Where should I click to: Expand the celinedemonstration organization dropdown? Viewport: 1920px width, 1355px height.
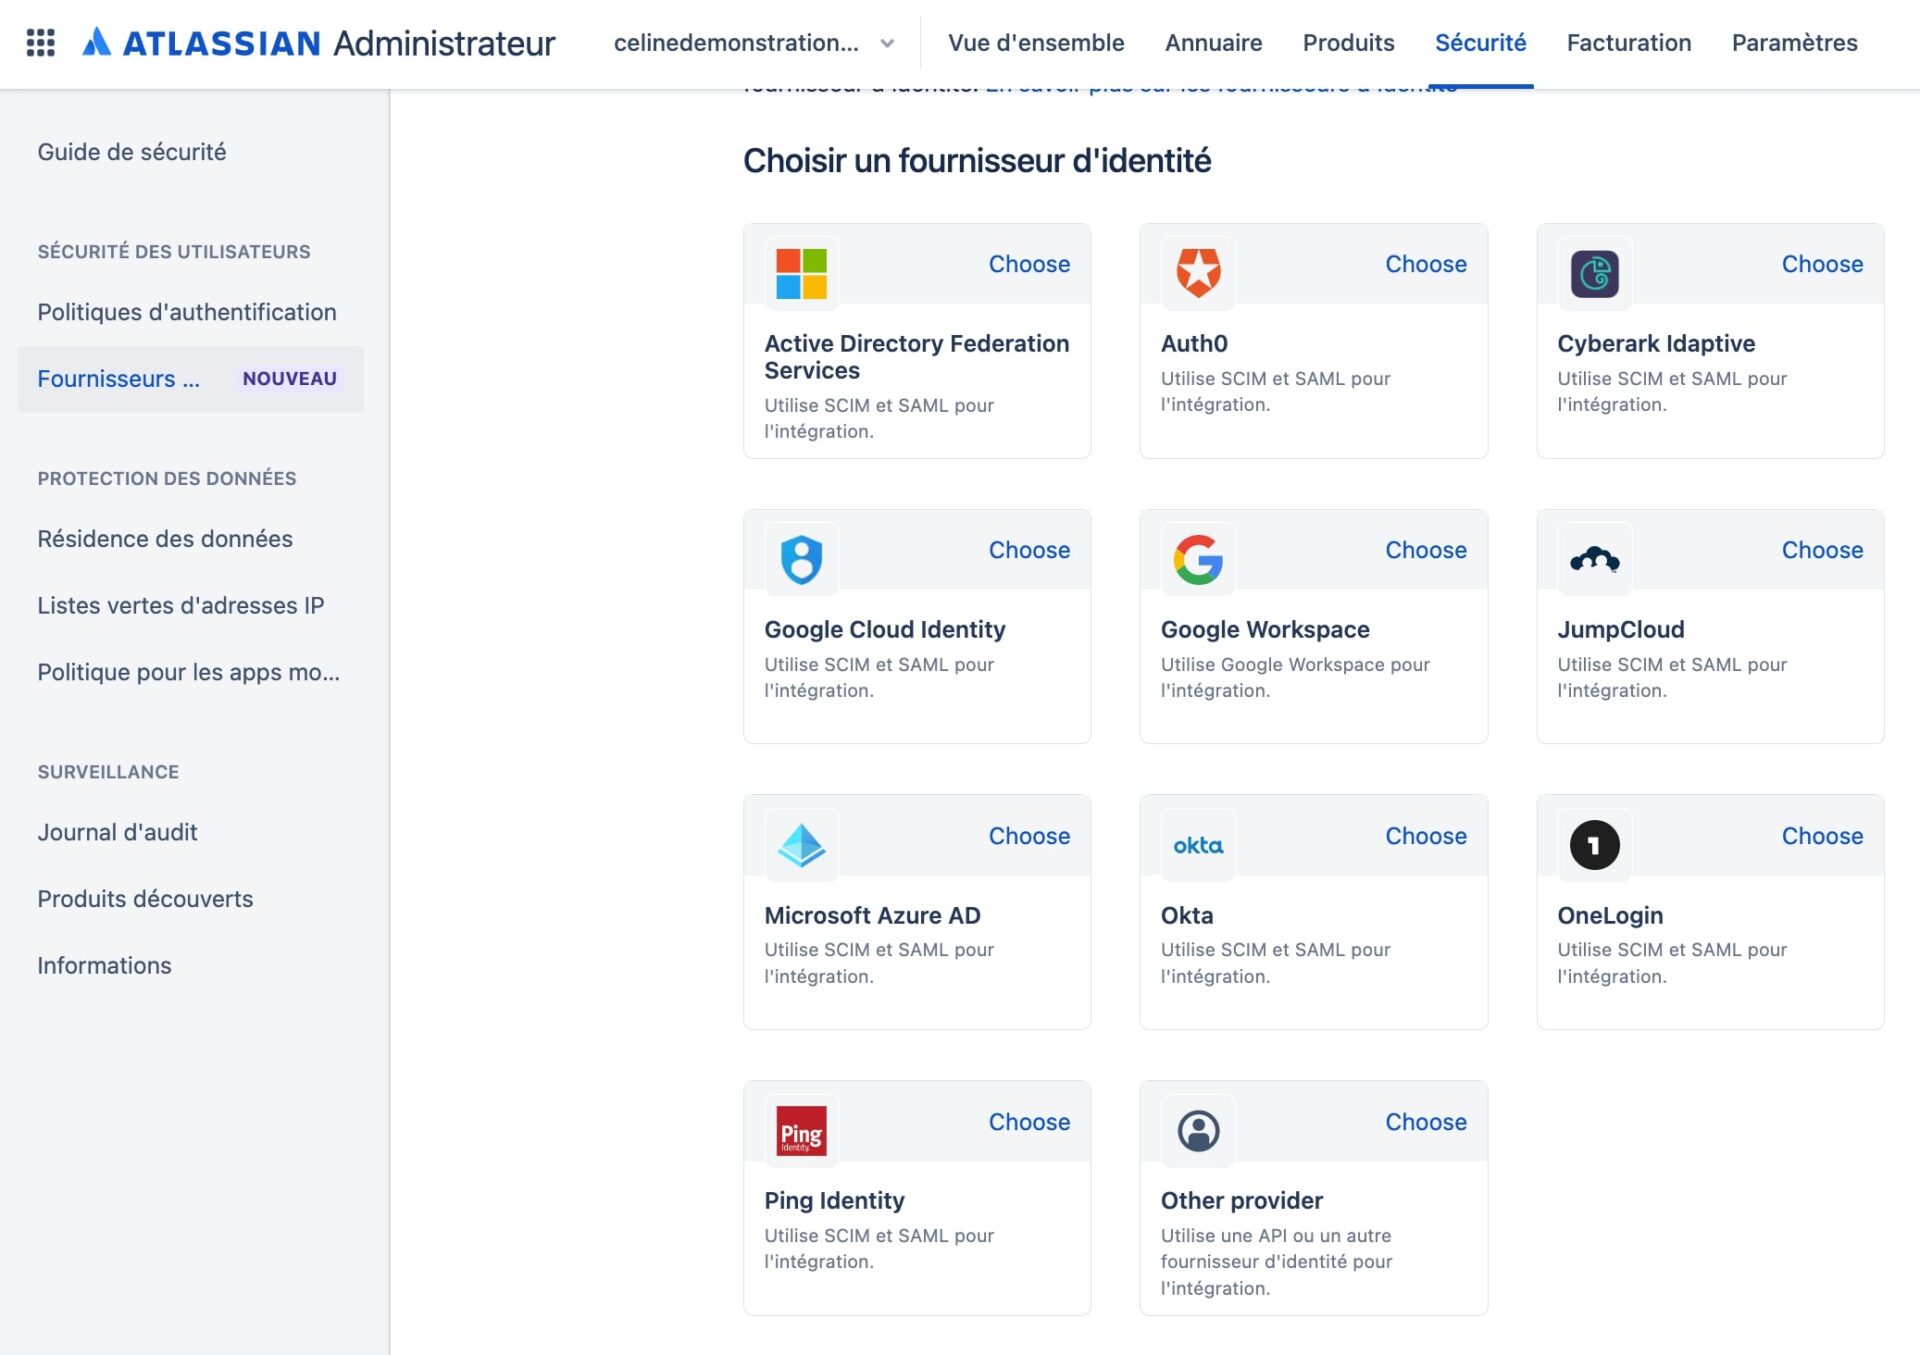(754, 43)
